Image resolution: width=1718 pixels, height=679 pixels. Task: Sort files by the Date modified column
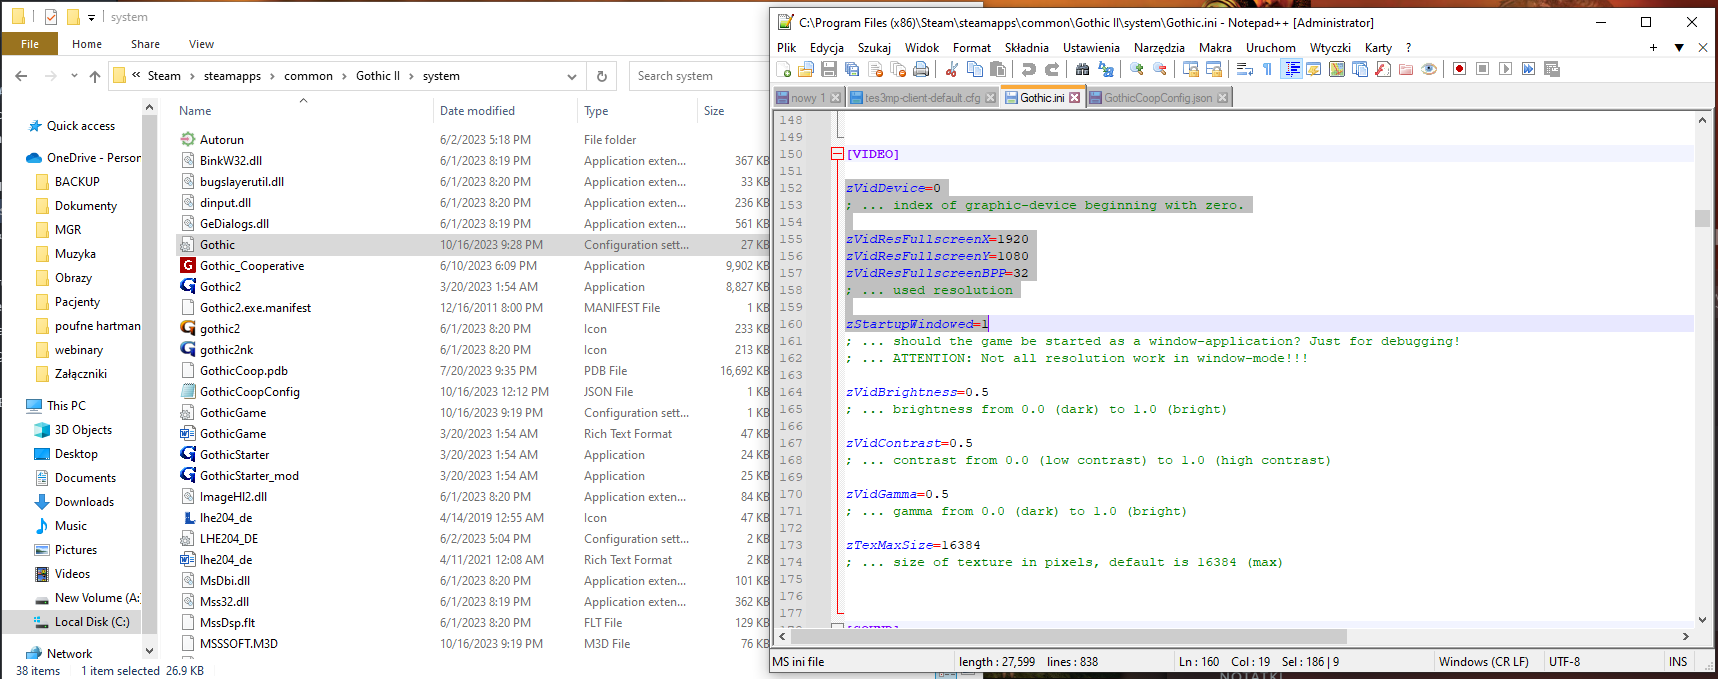(477, 111)
